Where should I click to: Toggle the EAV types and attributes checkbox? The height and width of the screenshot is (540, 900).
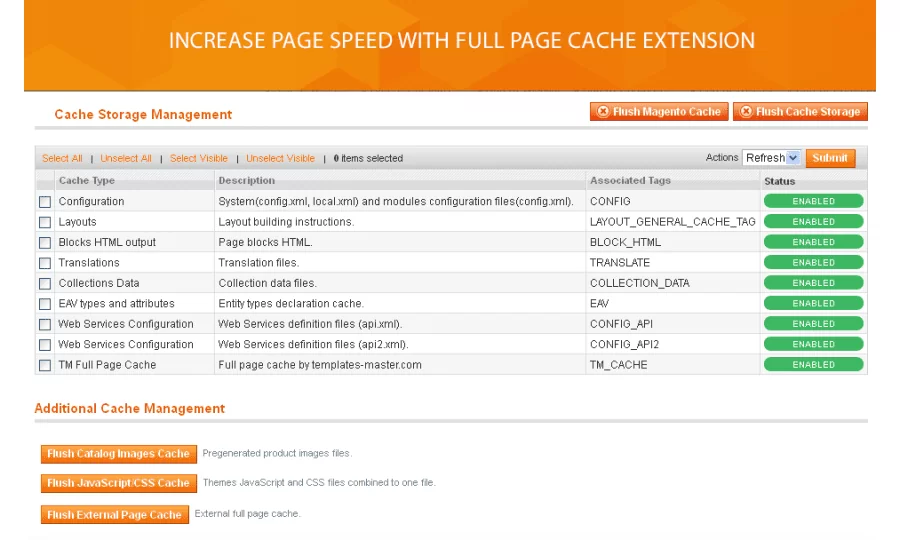tap(45, 304)
